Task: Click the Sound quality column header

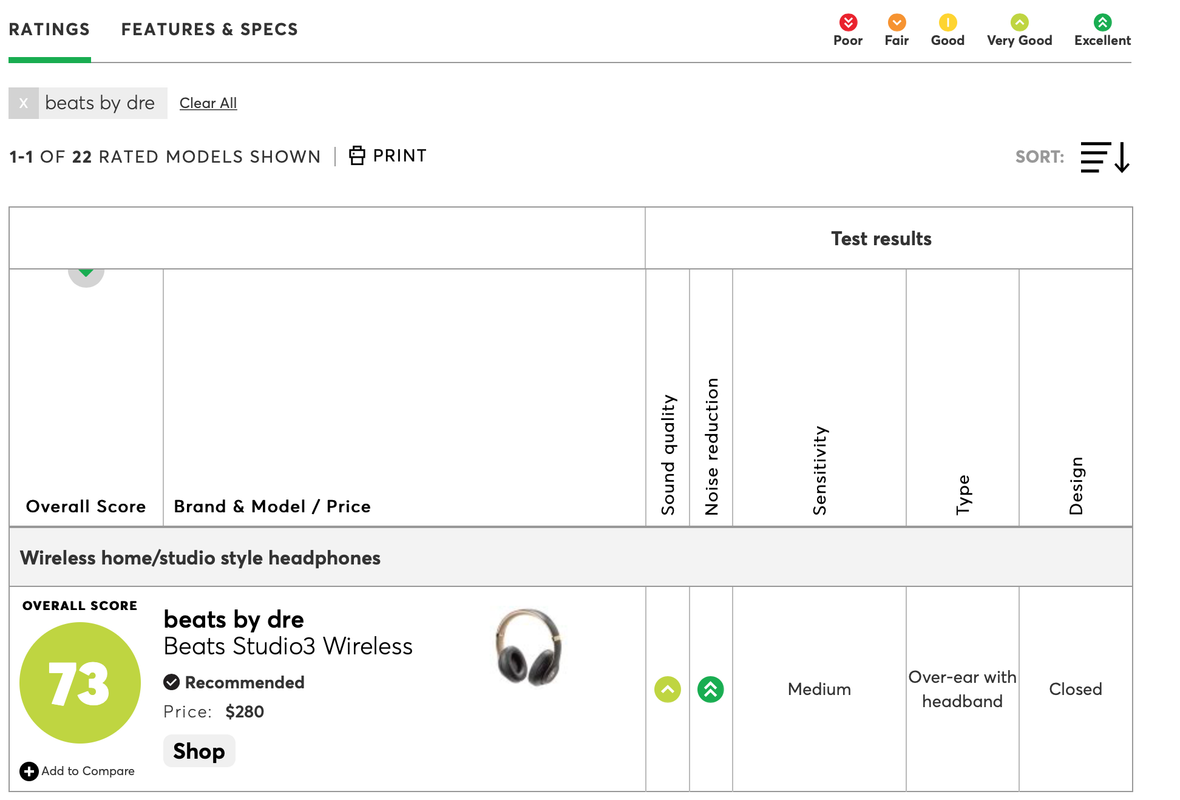Action: pyautogui.click(x=668, y=455)
